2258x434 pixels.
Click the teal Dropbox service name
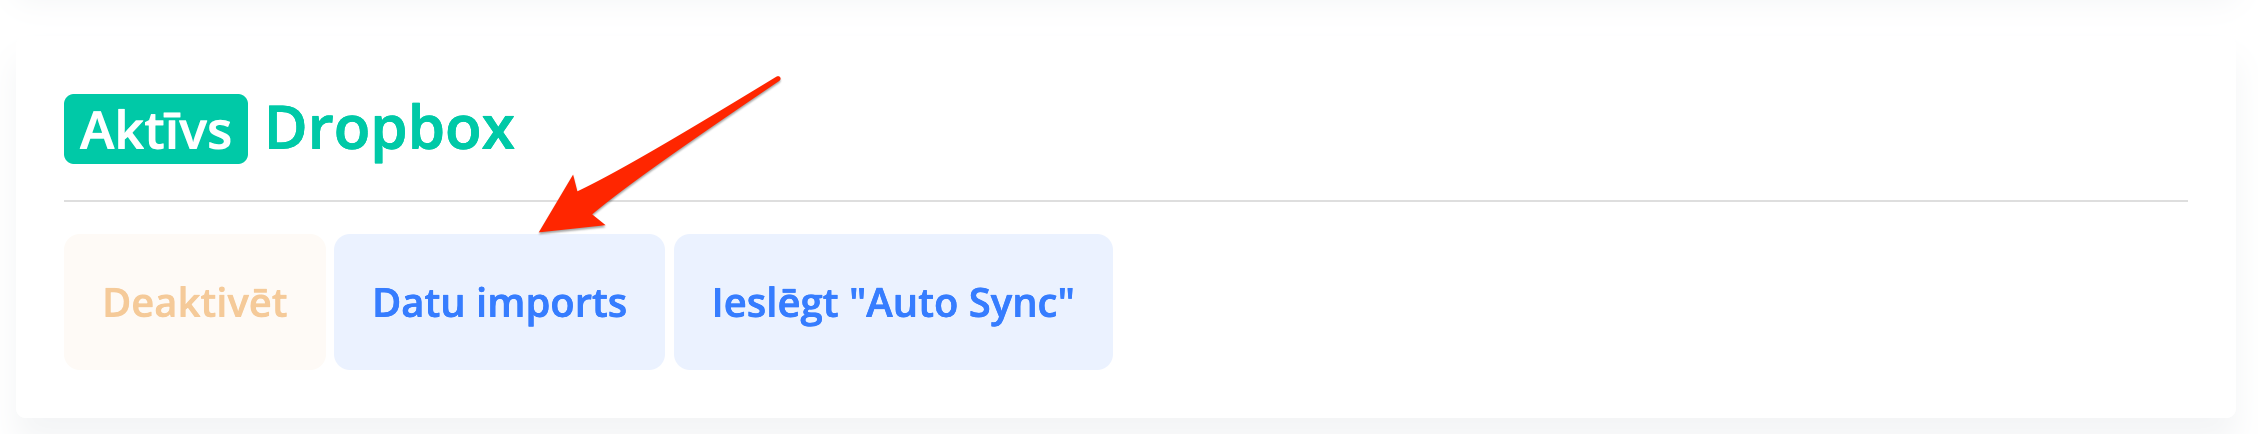pos(390,129)
